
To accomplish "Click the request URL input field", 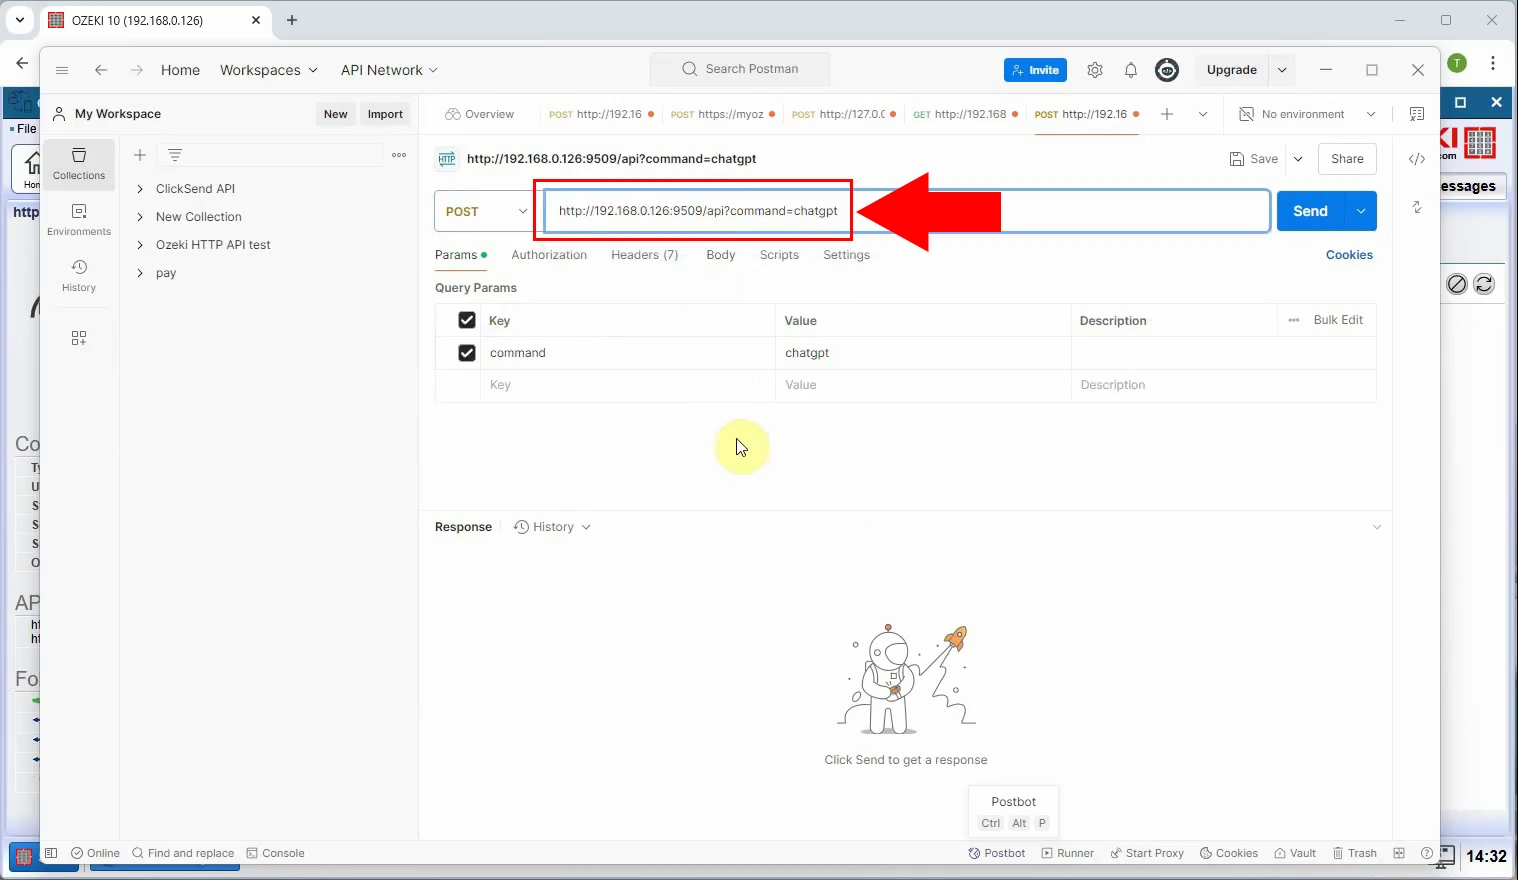I will click(x=907, y=211).
